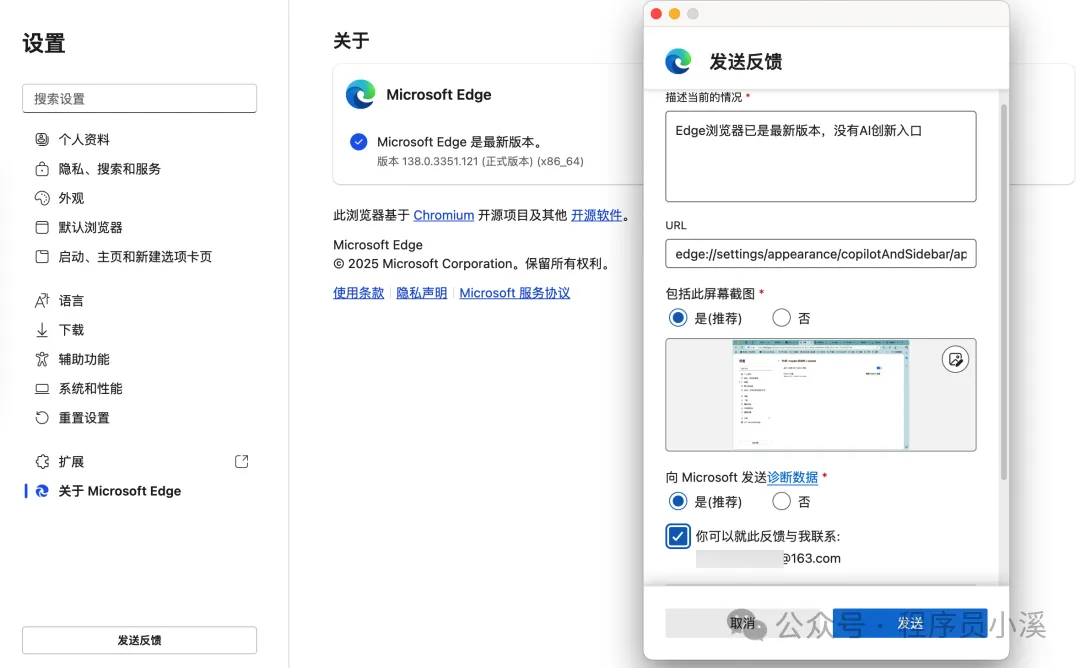Open the 使用条款 link
The image size is (1080, 668).
[x=358, y=293]
